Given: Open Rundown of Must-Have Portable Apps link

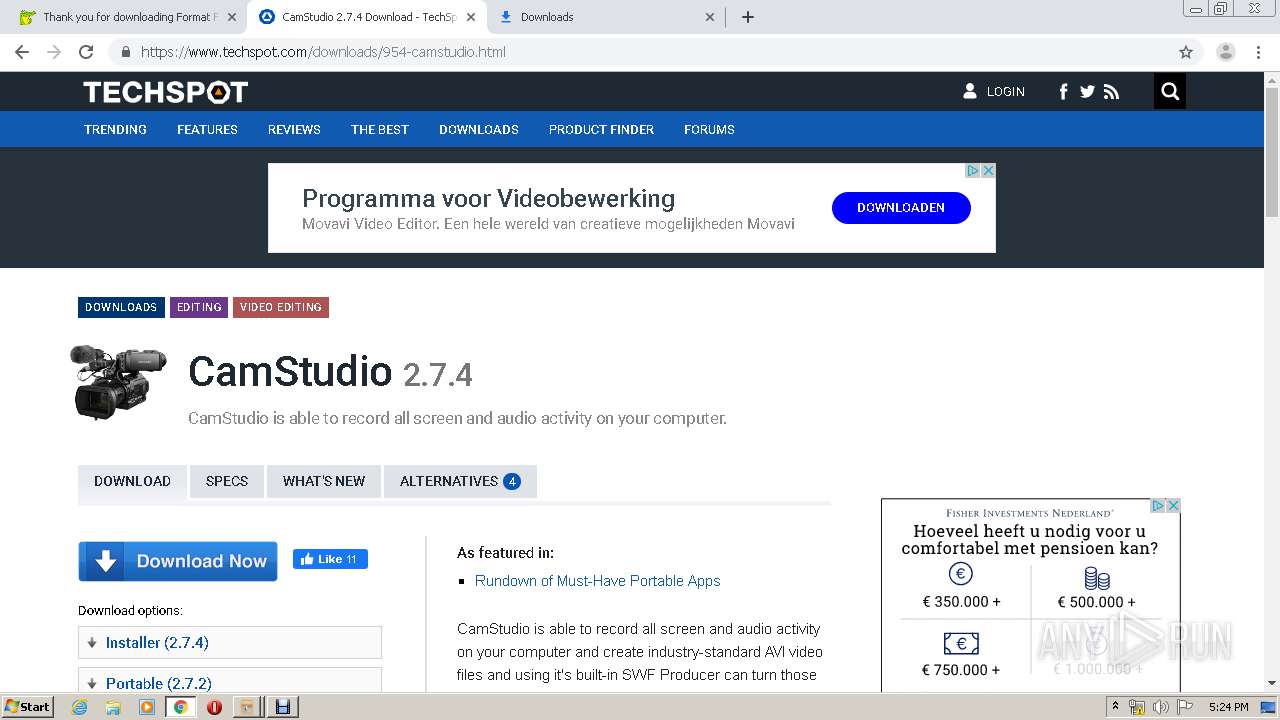Looking at the screenshot, I should (x=597, y=581).
